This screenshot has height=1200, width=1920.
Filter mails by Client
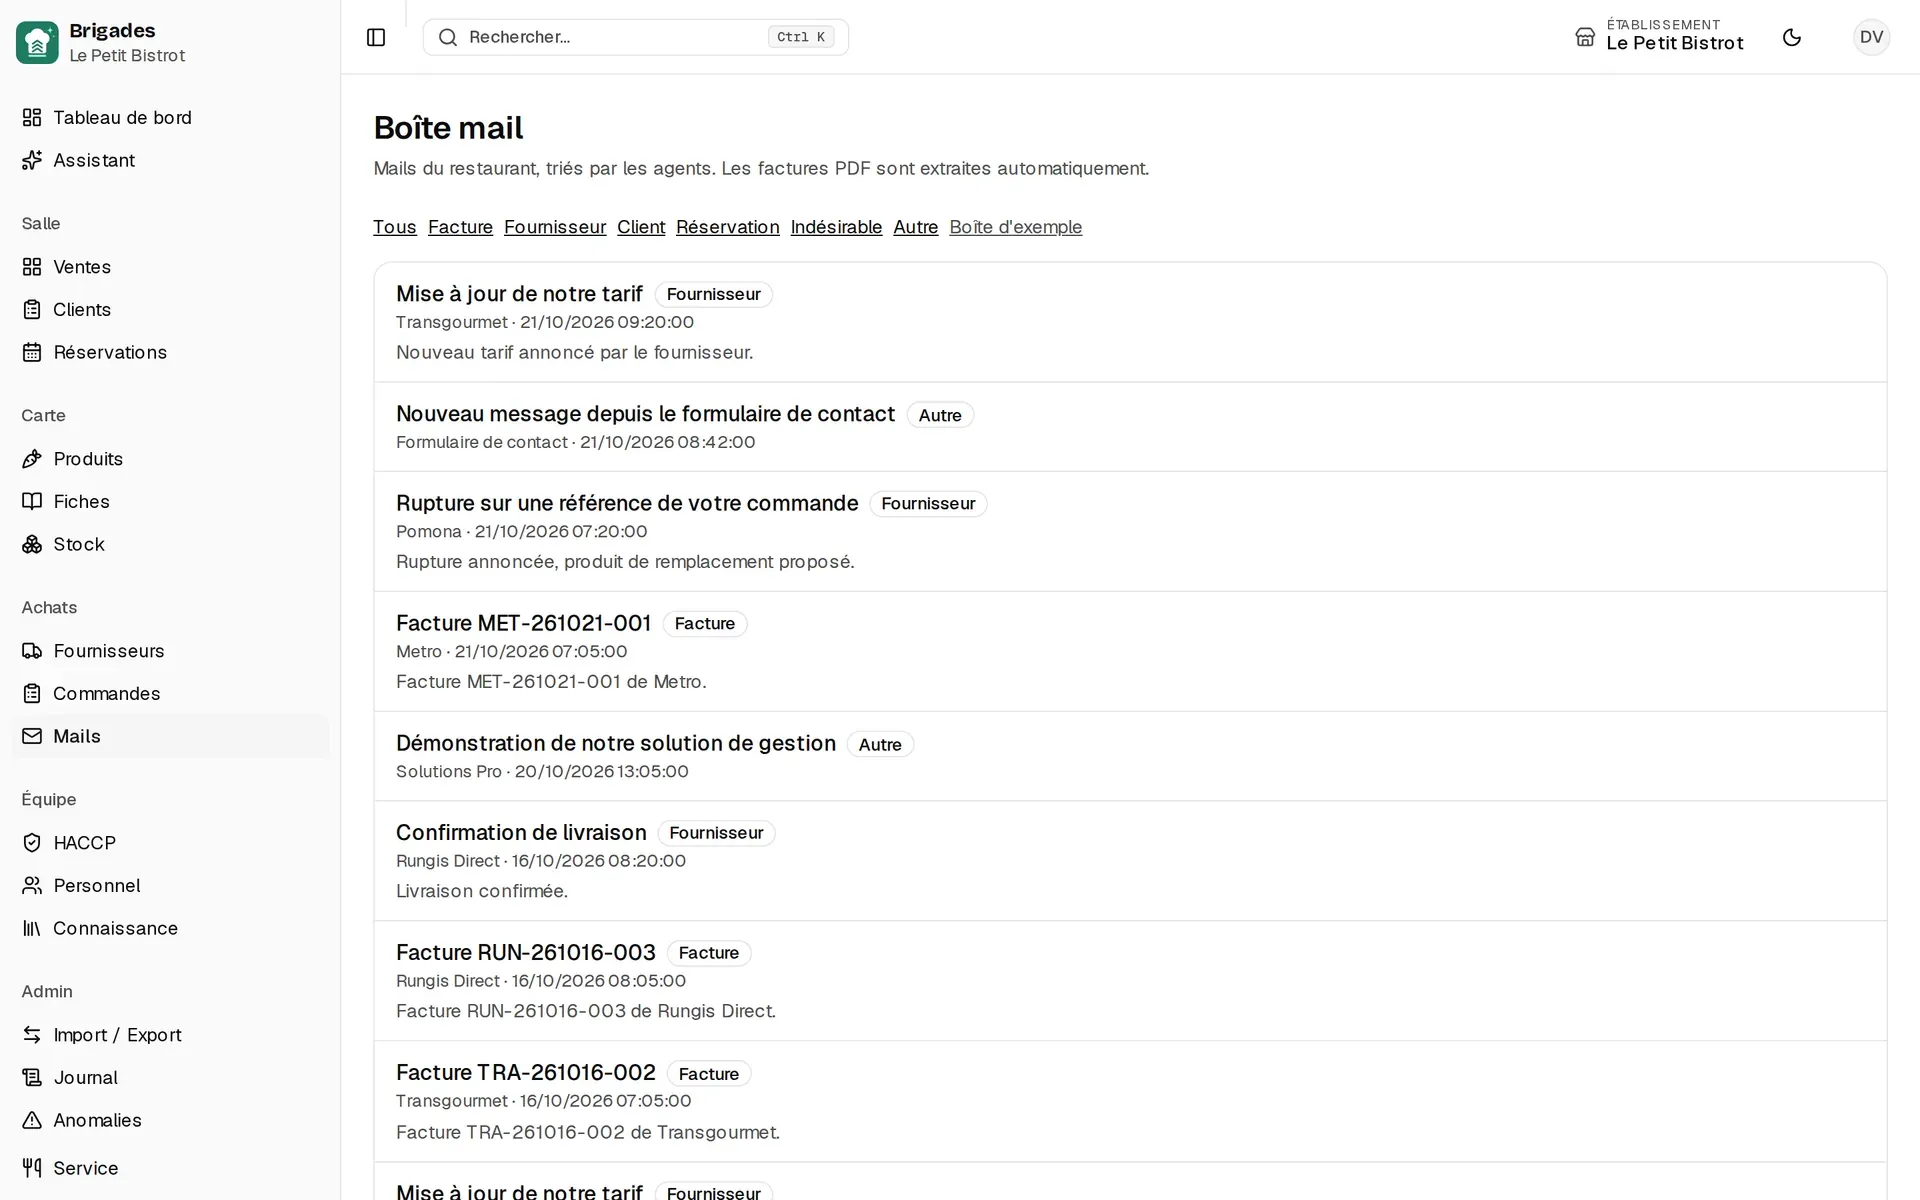tap(641, 227)
